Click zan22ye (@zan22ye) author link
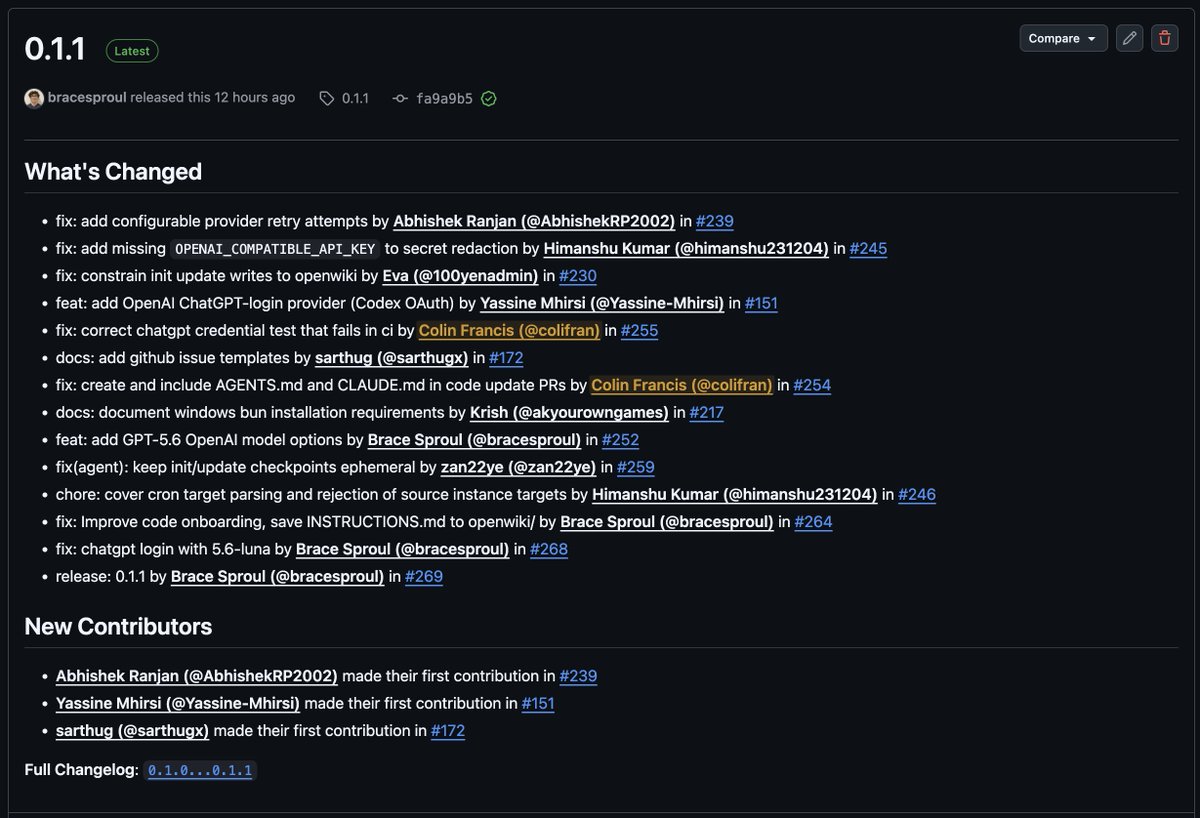Screen dimensions: 1200x818 519,467
